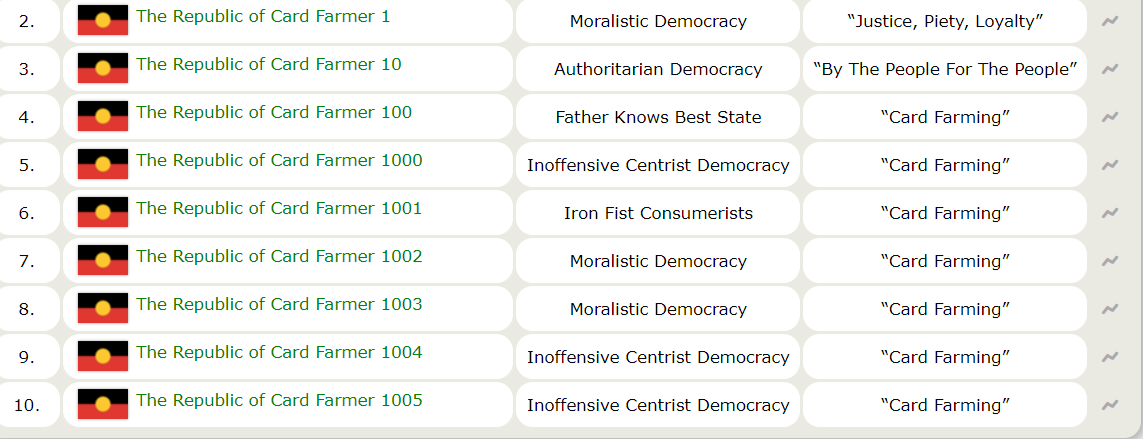Open The Republic of Card Farmer 1 link

263,16
